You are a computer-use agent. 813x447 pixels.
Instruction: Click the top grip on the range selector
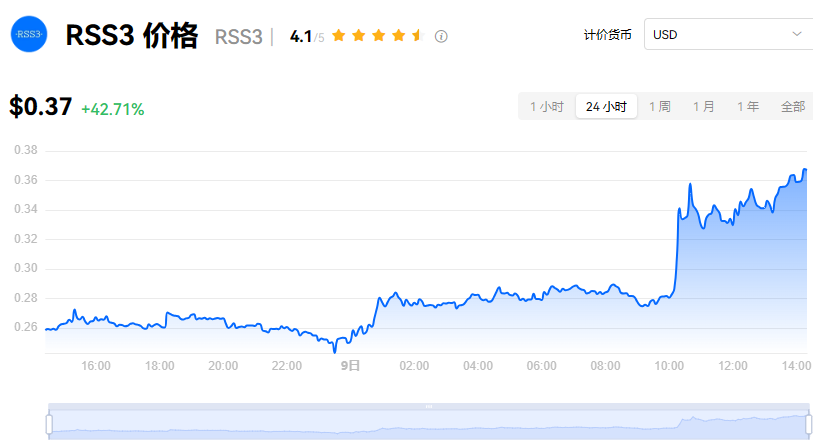click(x=428, y=406)
